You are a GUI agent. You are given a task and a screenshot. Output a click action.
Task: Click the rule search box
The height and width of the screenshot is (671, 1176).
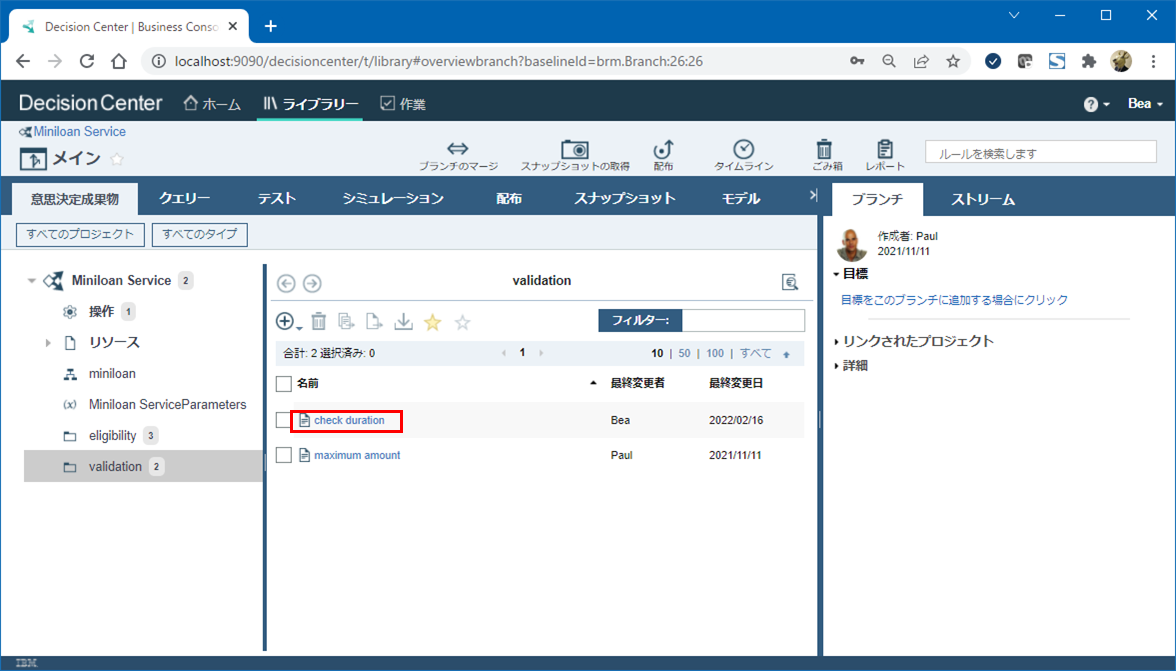[x=1040, y=152]
